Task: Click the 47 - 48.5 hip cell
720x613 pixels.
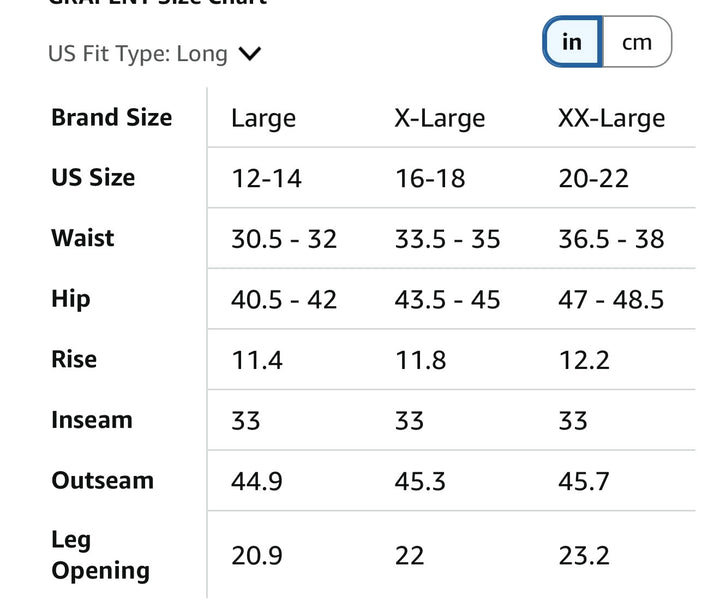Action: pos(611,300)
